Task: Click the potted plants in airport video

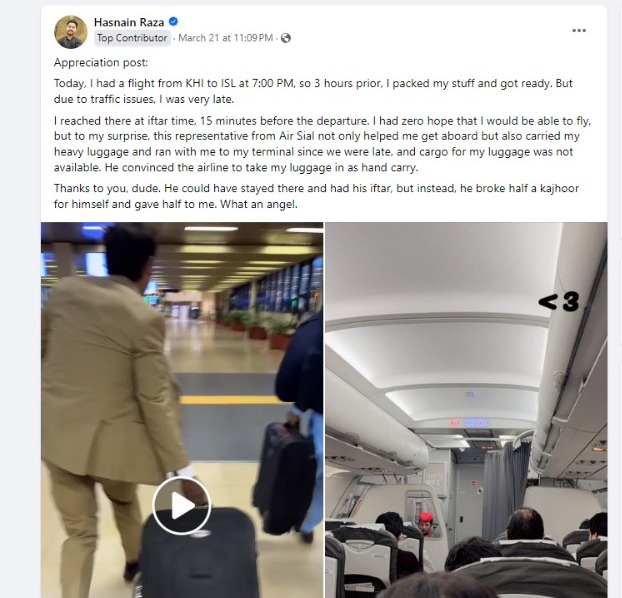Action: [258, 327]
